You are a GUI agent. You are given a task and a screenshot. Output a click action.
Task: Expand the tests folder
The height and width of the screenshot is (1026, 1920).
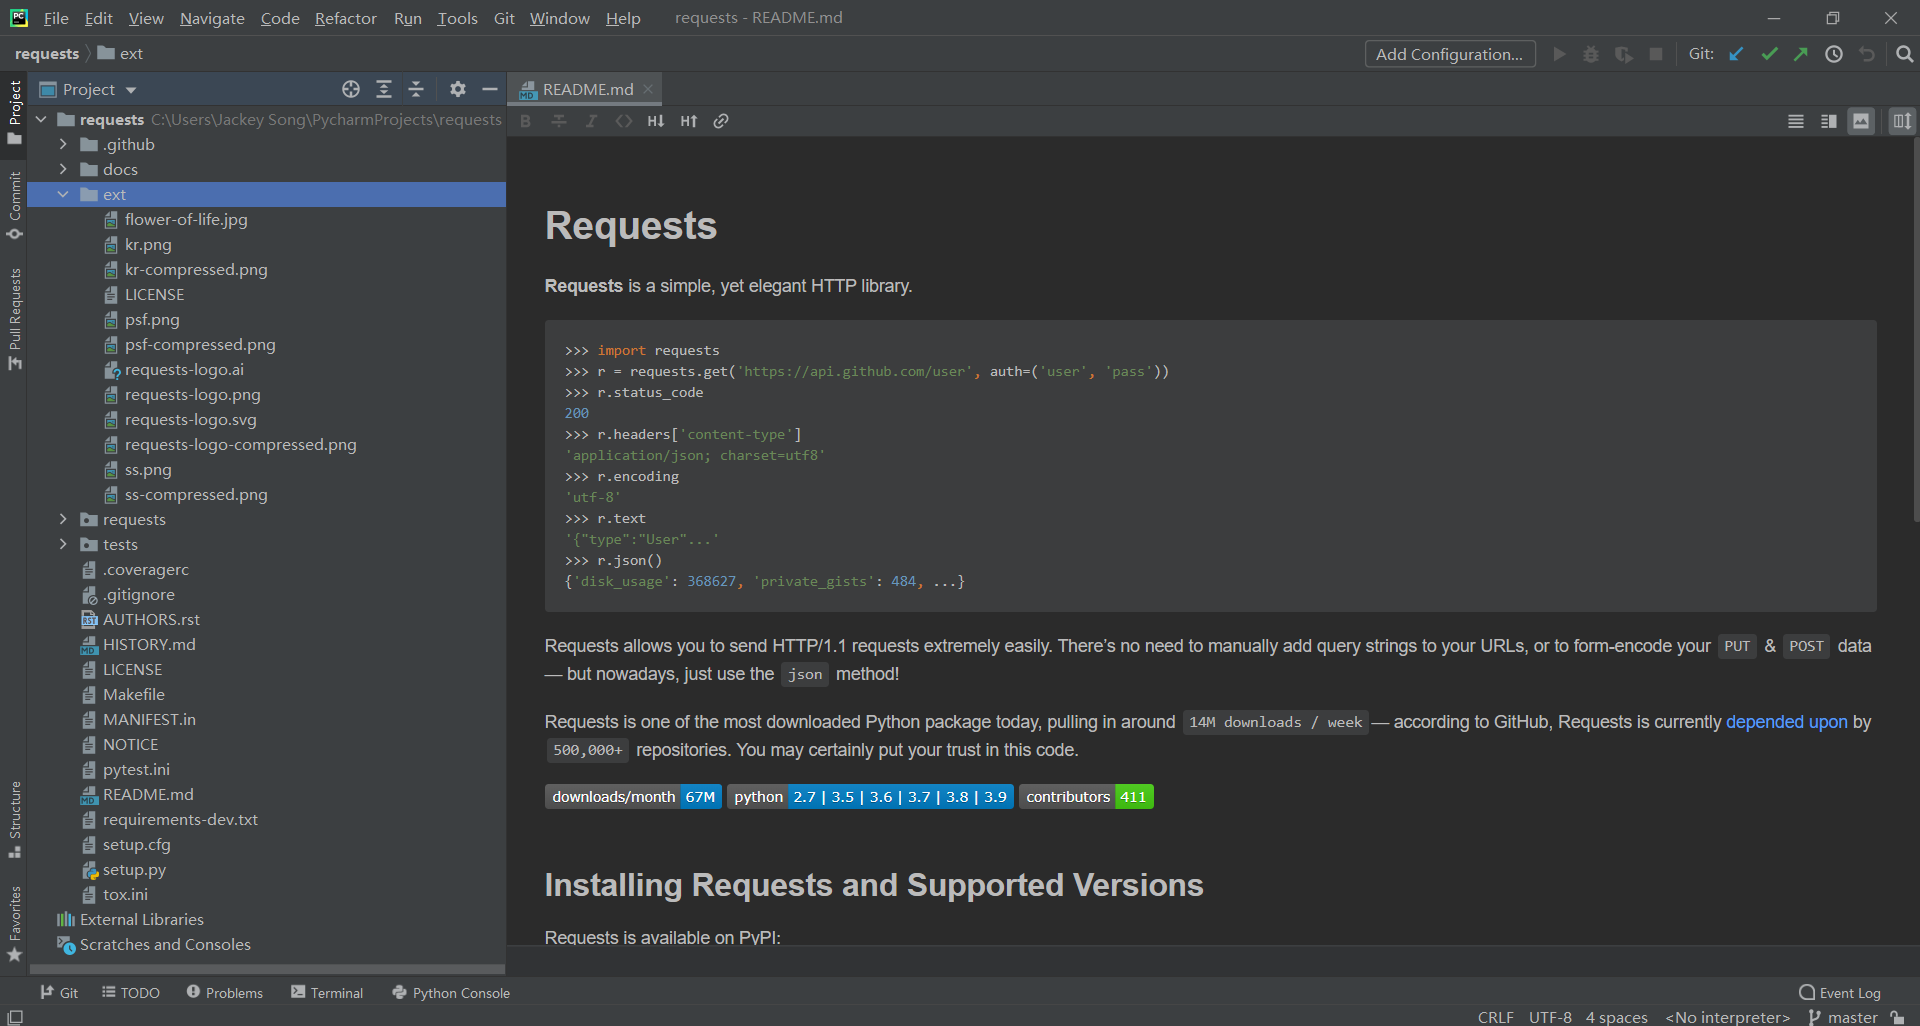pos(63,544)
